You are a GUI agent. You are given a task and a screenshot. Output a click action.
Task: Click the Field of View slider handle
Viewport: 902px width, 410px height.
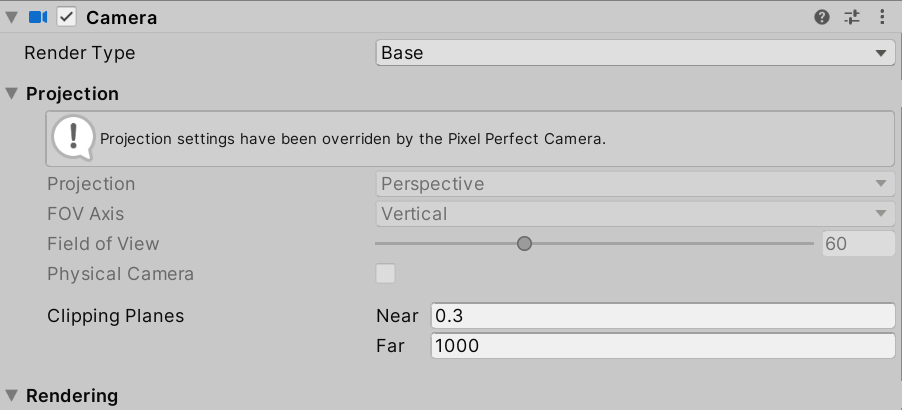[x=524, y=244]
